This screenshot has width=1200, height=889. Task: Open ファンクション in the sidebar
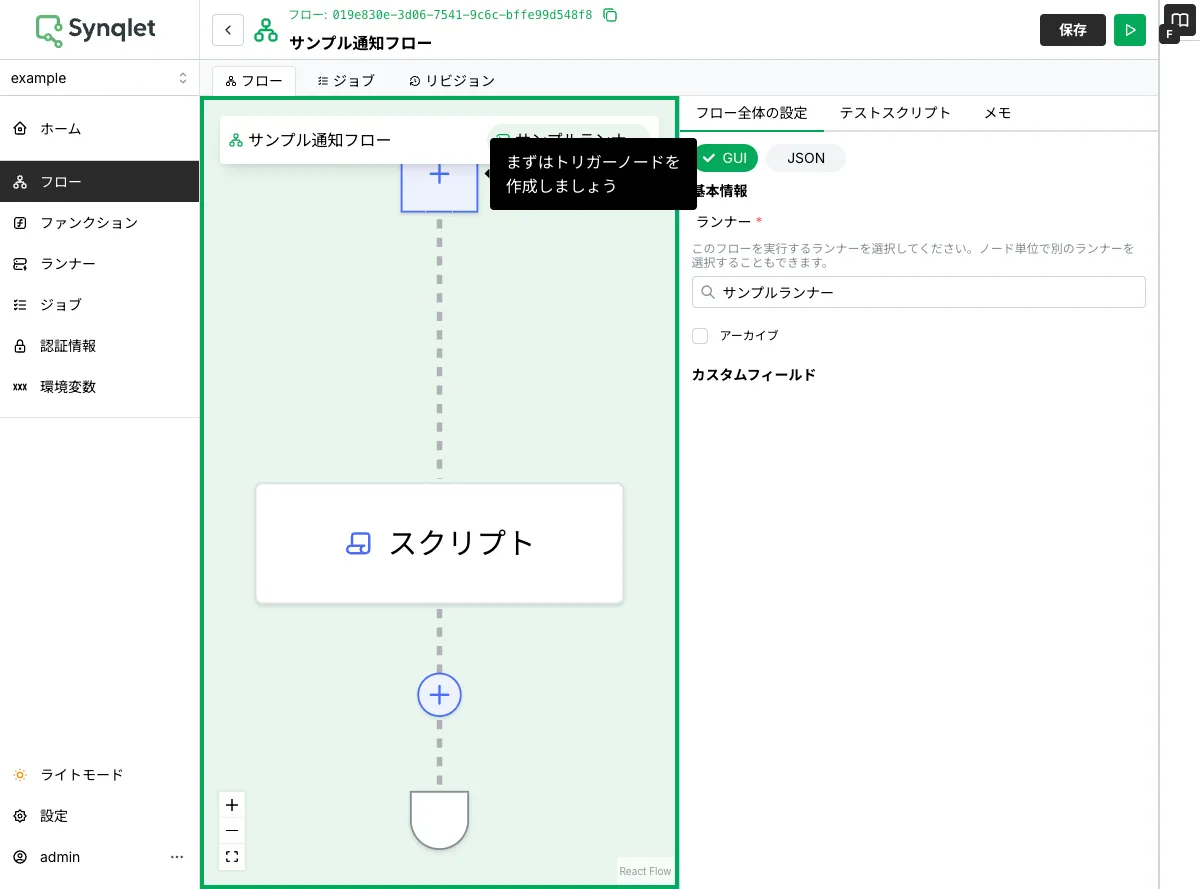99,223
